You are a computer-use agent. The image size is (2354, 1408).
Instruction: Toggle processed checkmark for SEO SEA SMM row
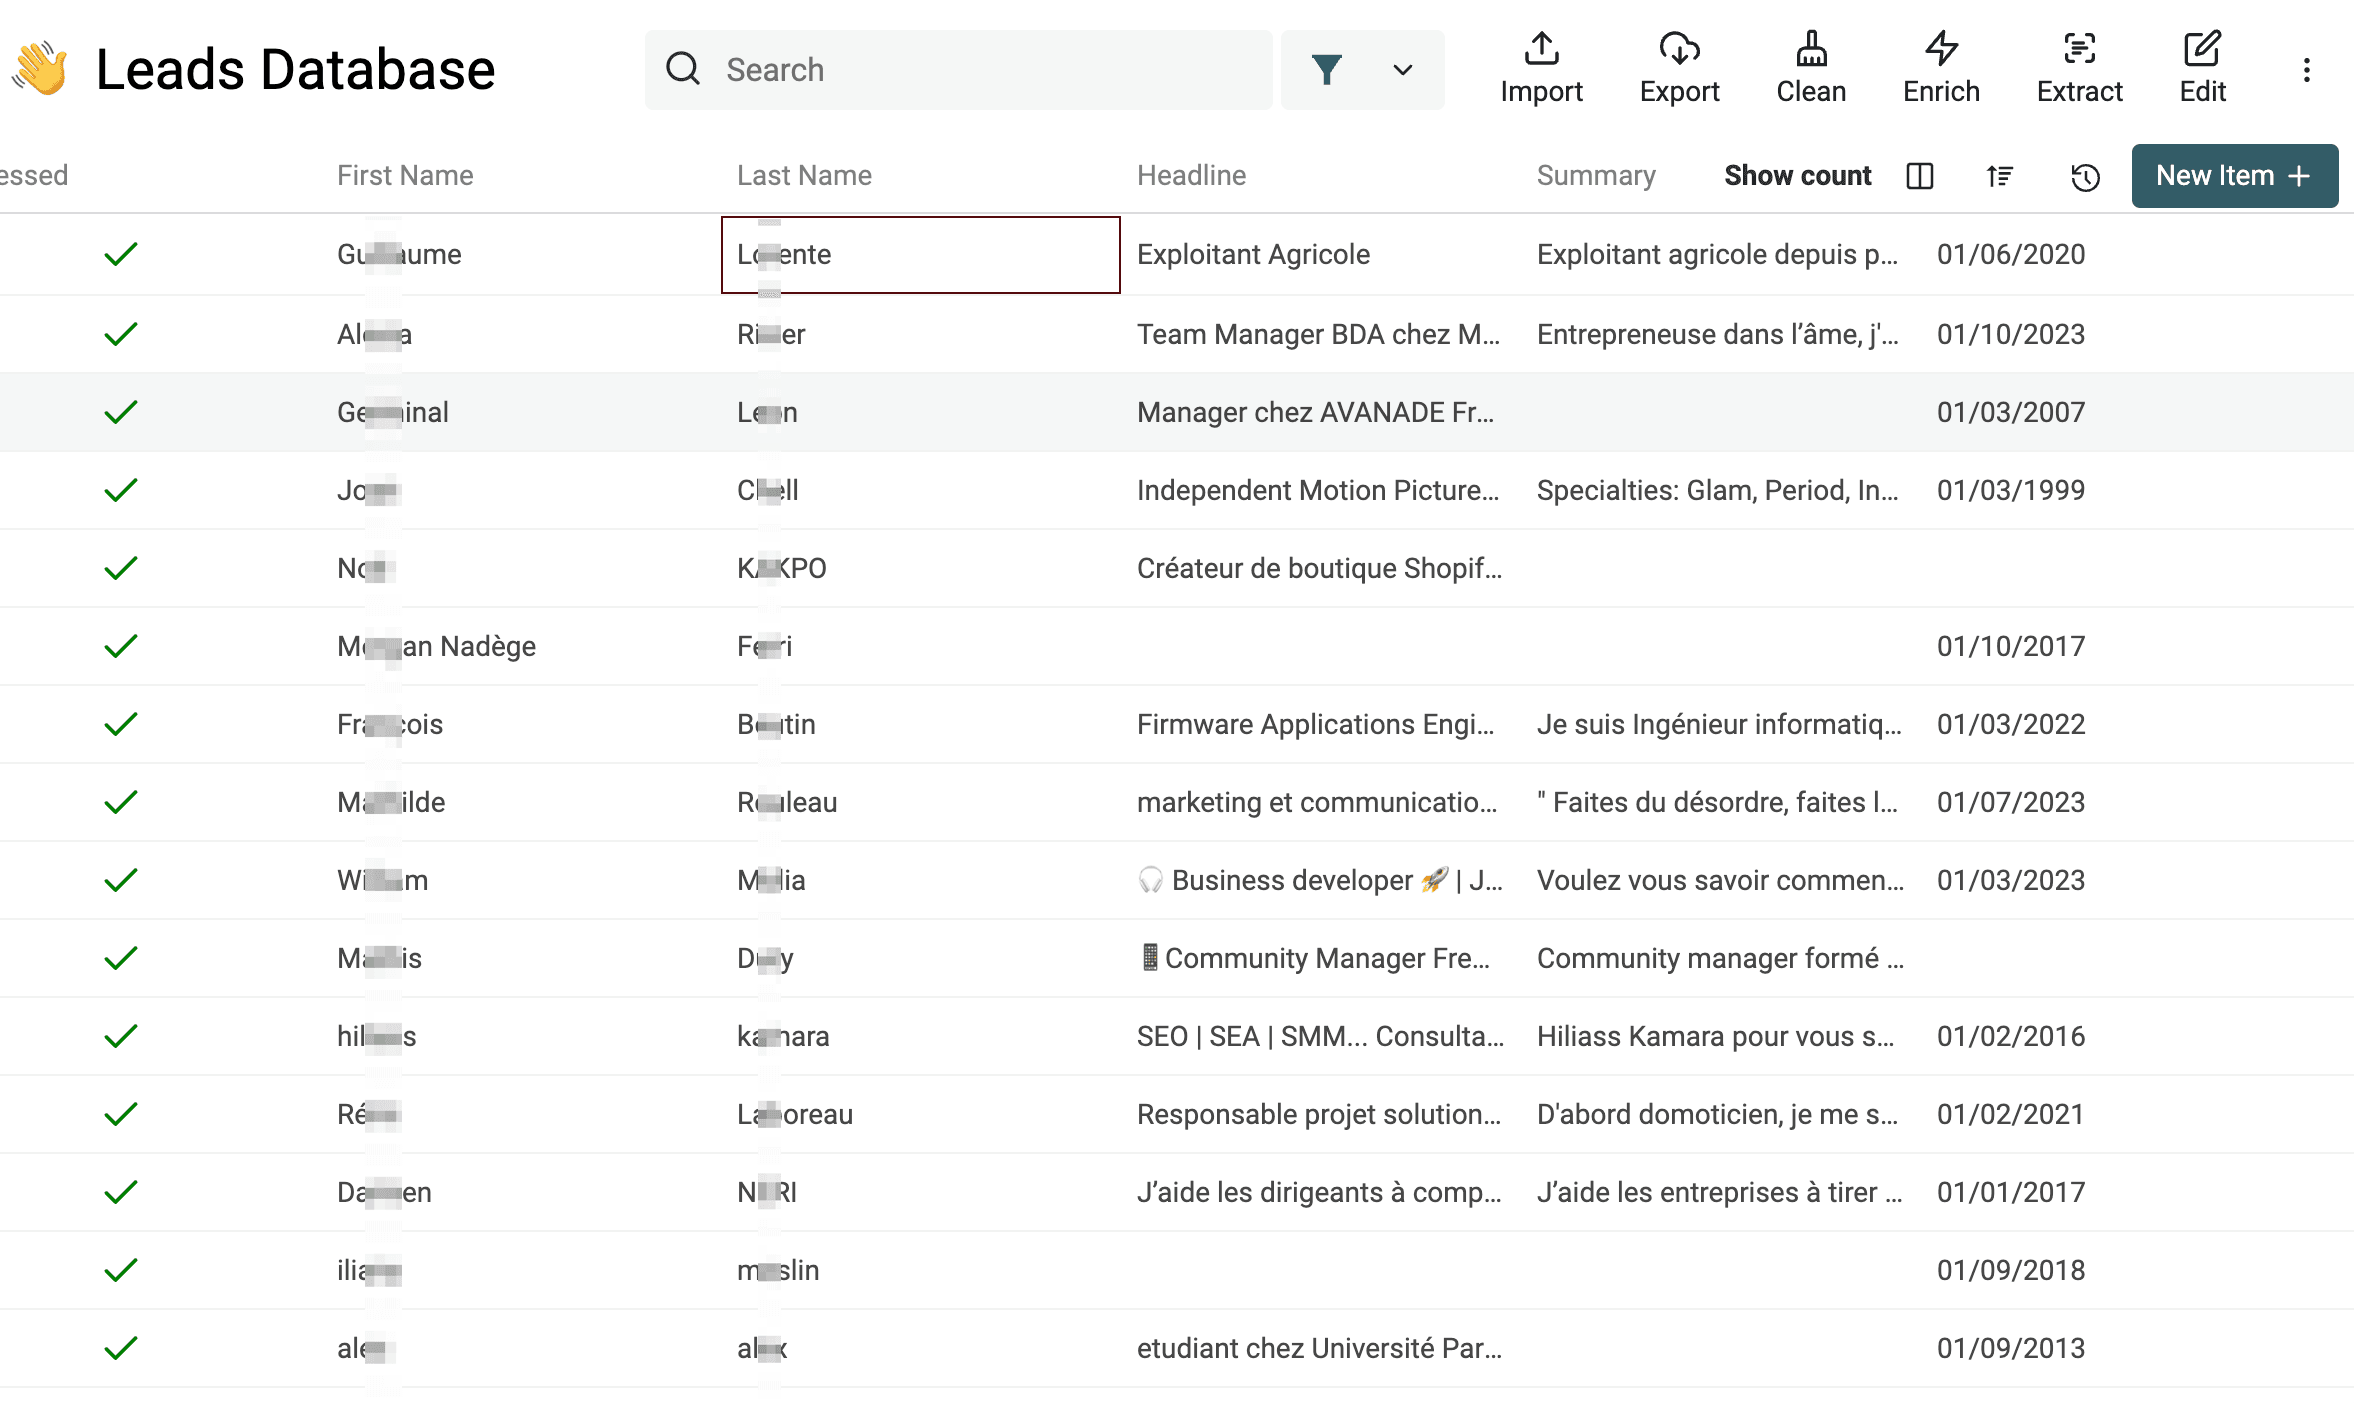[120, 1036]
